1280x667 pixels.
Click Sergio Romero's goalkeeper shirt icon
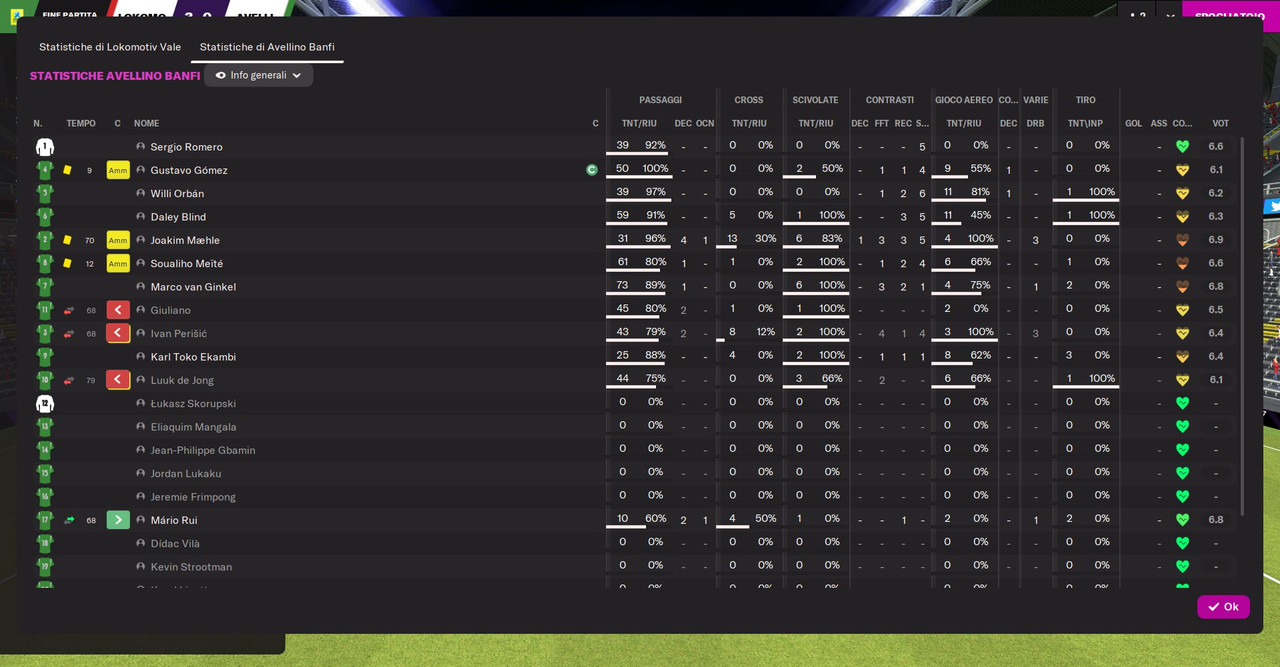pos(45,147)
